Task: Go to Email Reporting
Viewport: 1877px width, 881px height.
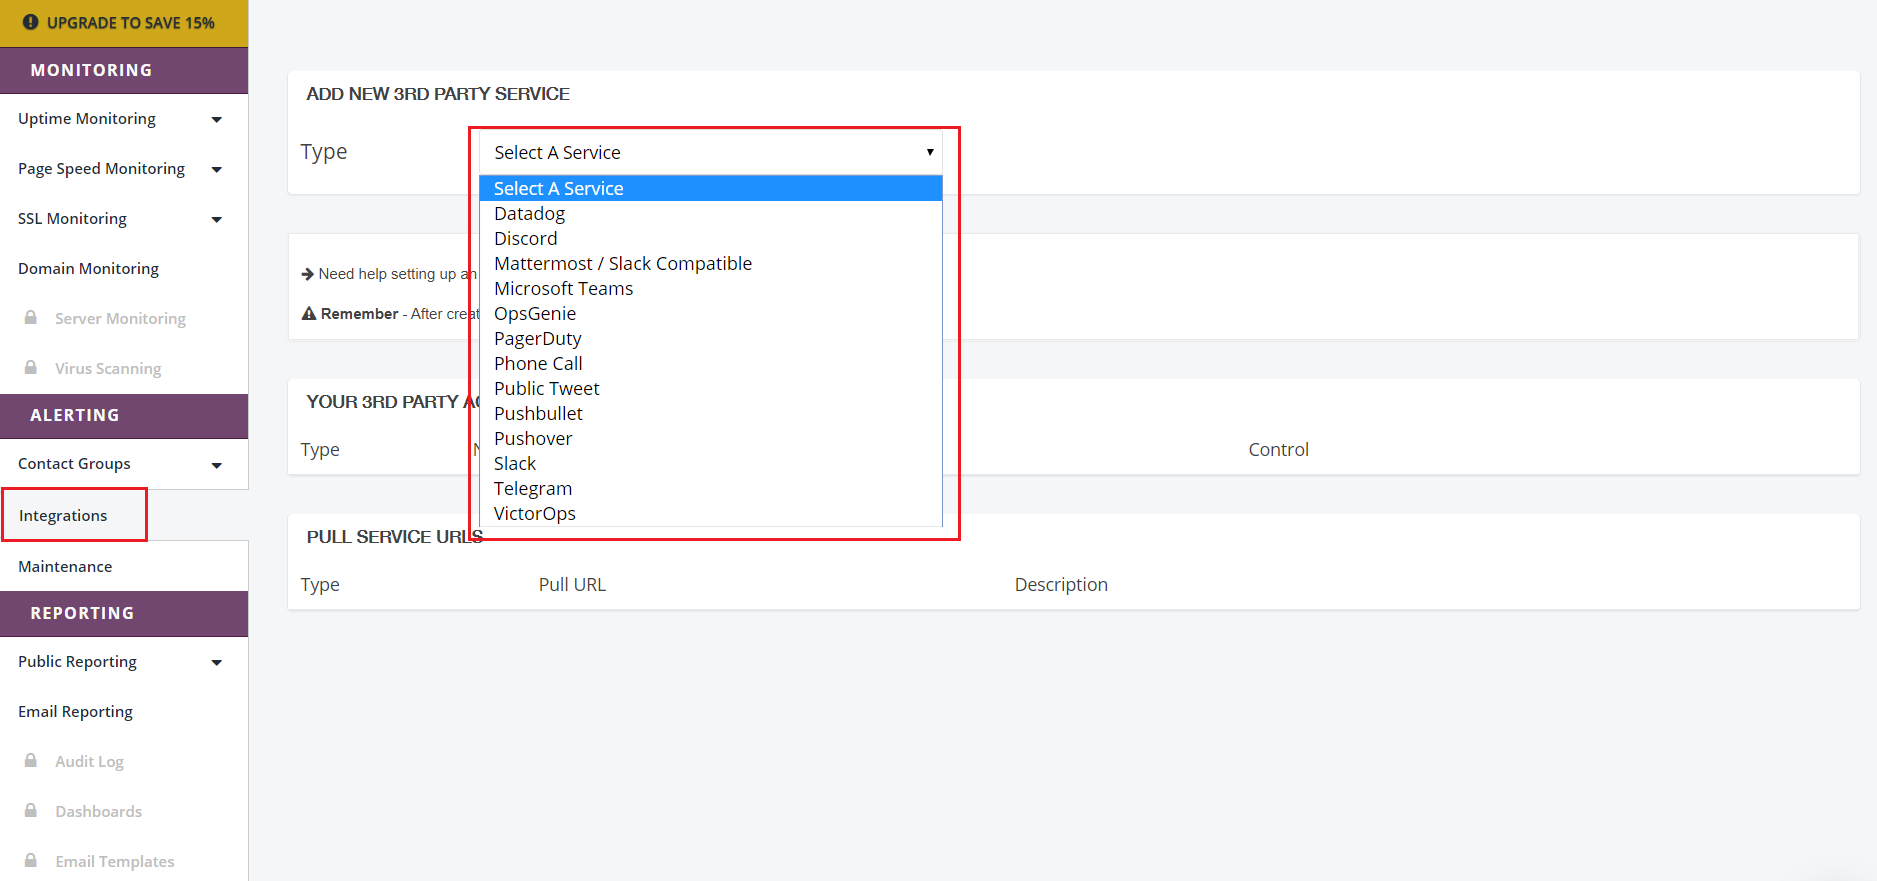Action: click(x=75, y=712)
